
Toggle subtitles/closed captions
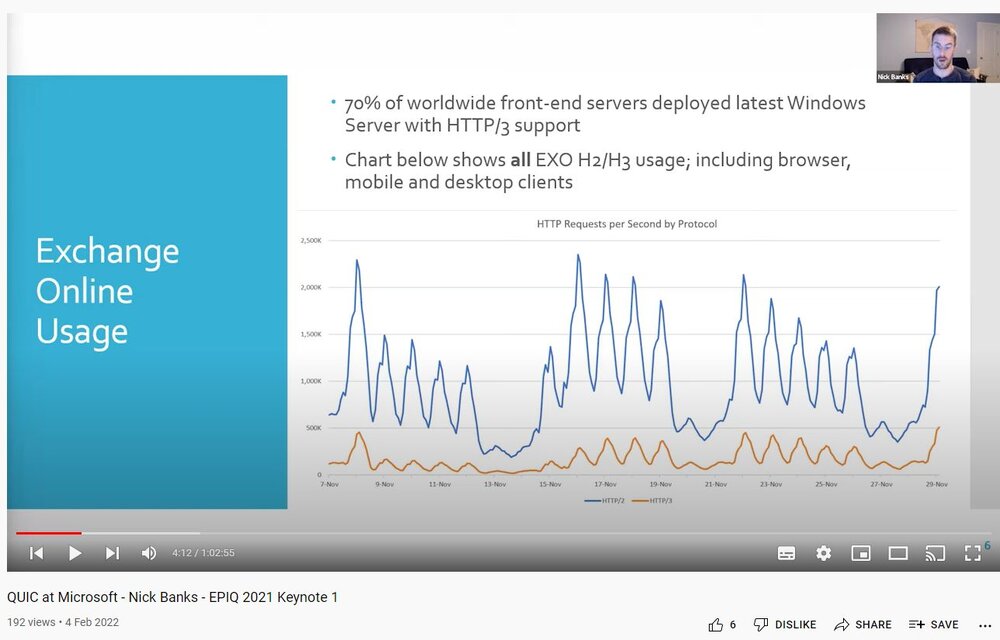(786, 553)
